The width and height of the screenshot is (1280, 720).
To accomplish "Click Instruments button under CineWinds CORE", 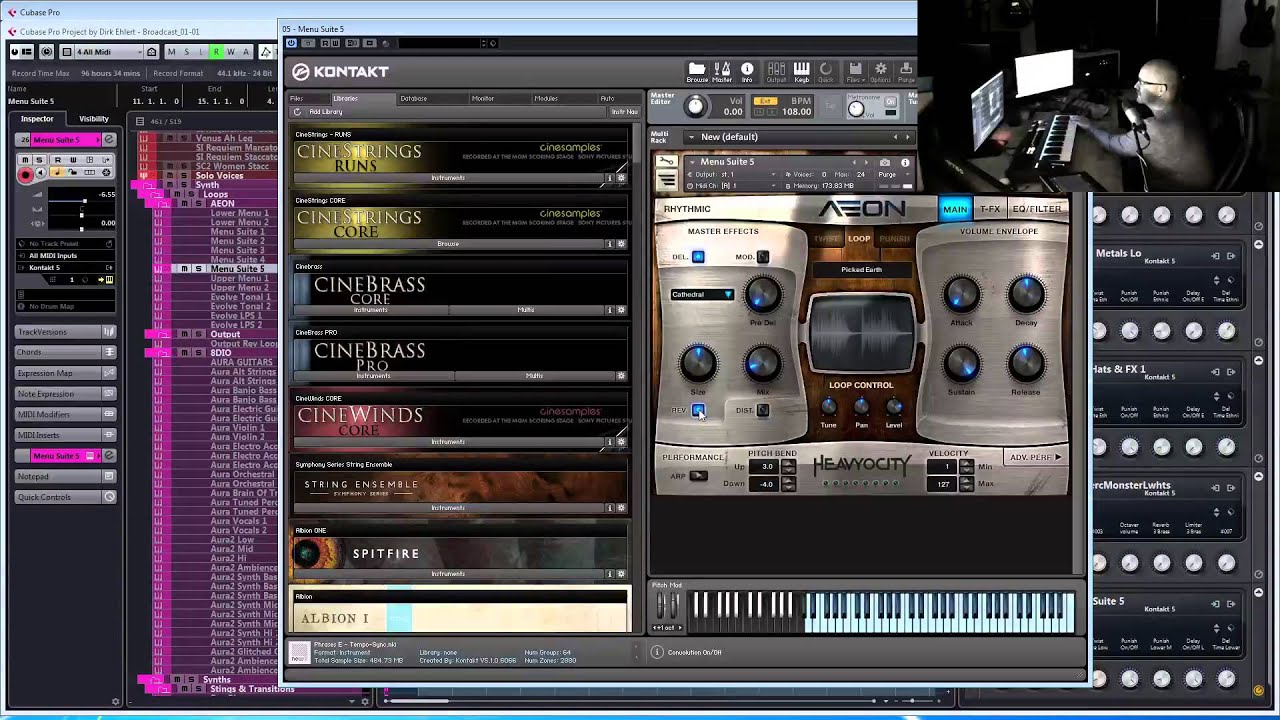I will tap(448, 442).
